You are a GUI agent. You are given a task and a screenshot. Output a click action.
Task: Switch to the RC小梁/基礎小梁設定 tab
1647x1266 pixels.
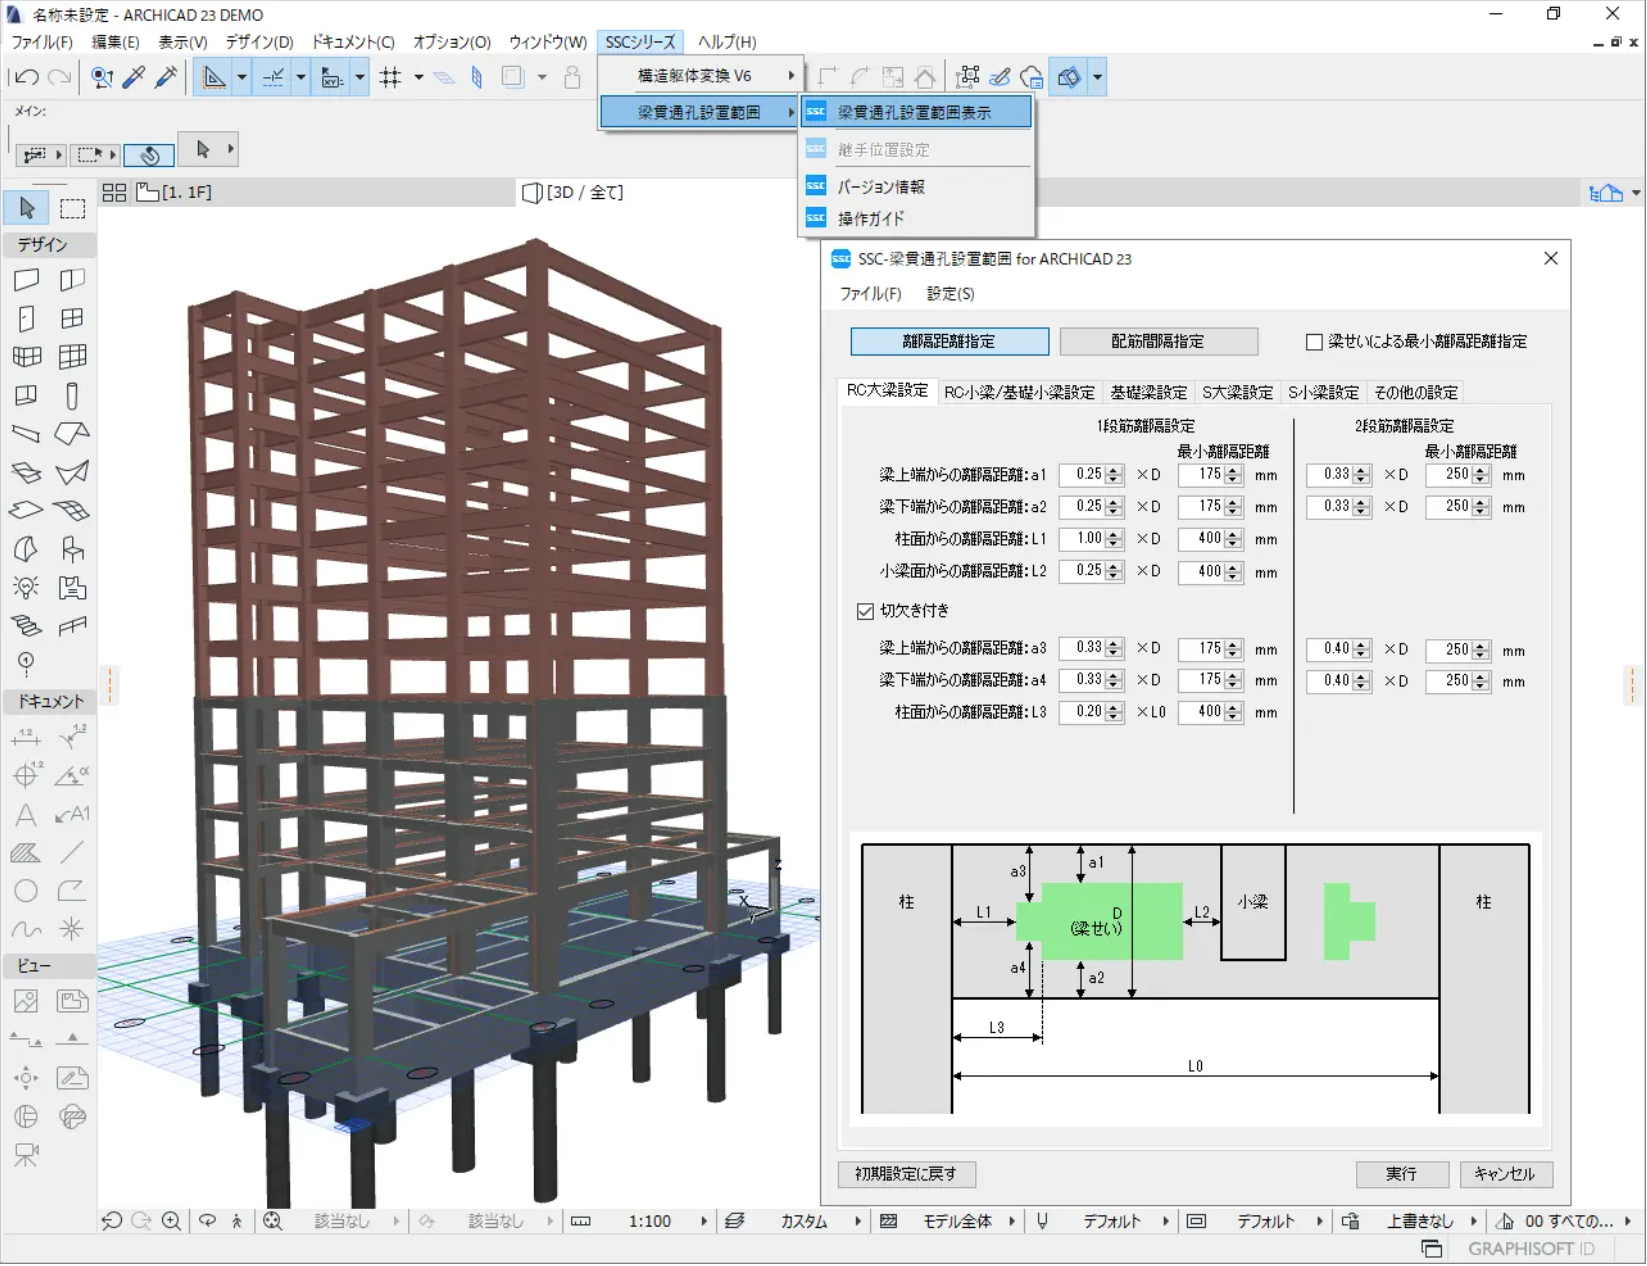[1020, 393]
